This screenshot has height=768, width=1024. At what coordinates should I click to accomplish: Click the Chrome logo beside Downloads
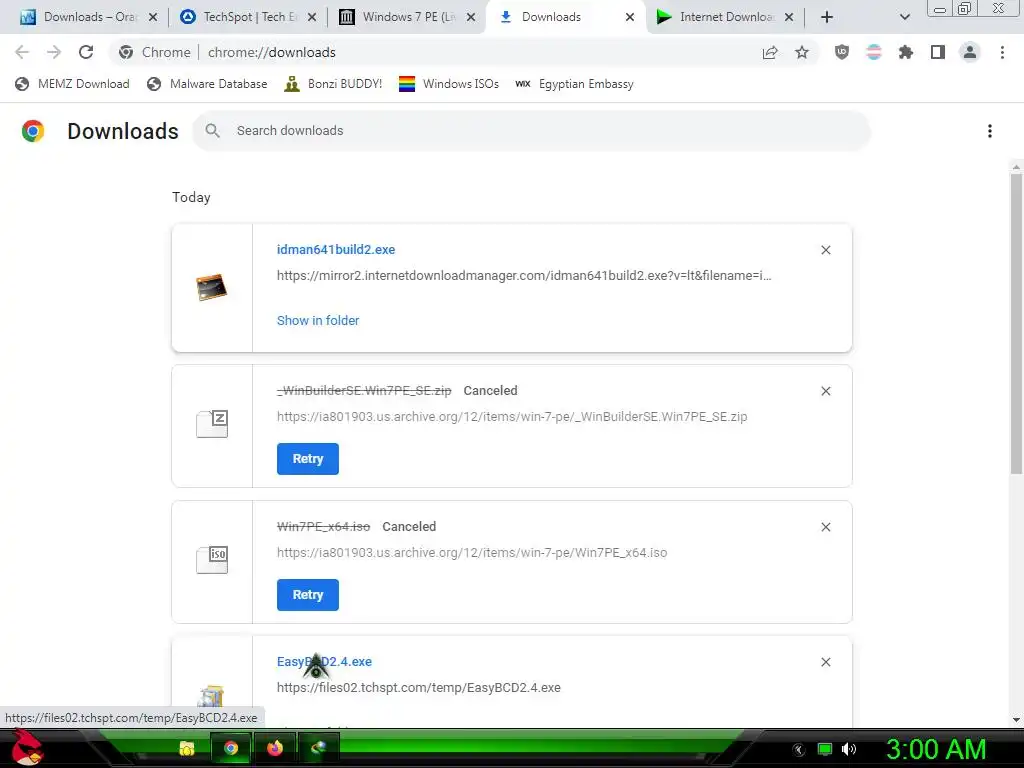[33, 131]
